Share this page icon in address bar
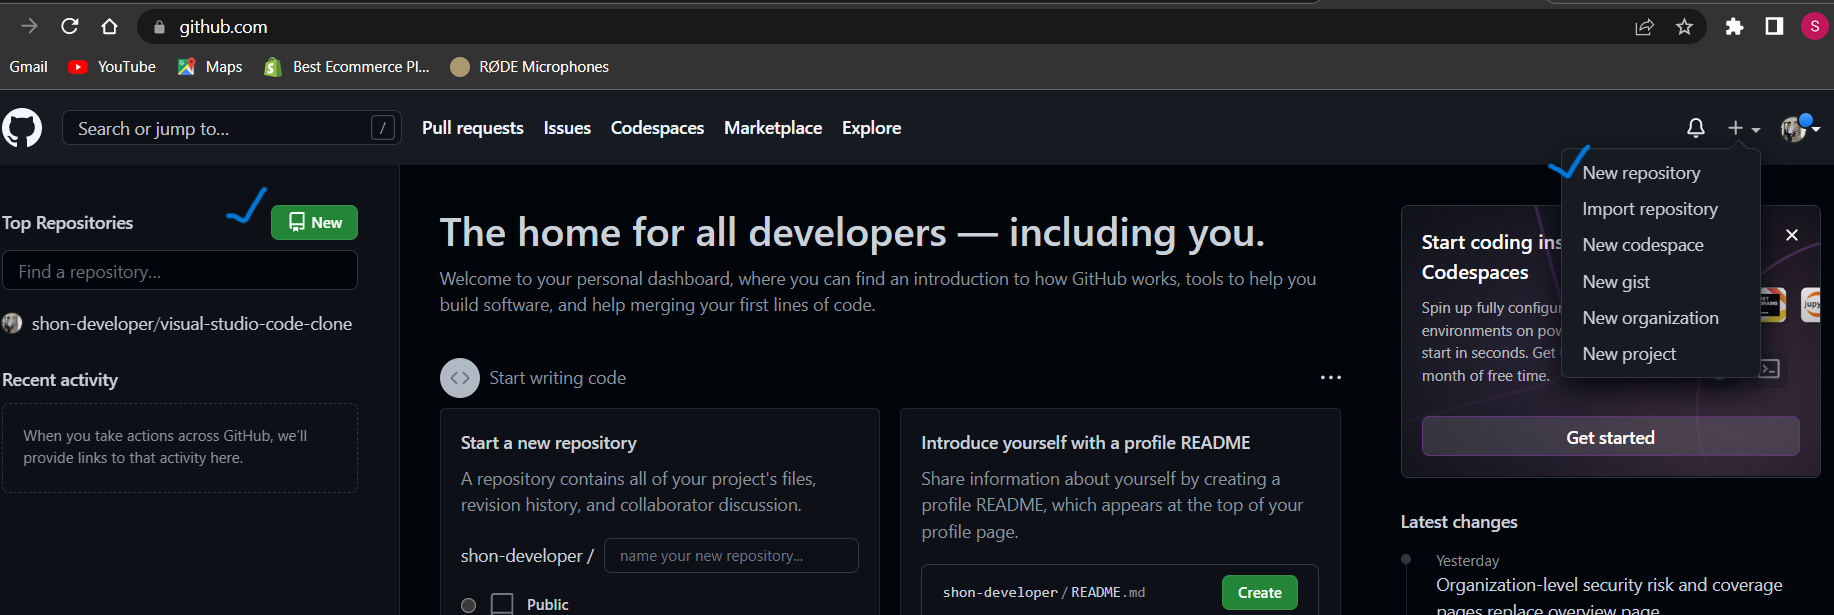 point(1644,27)
